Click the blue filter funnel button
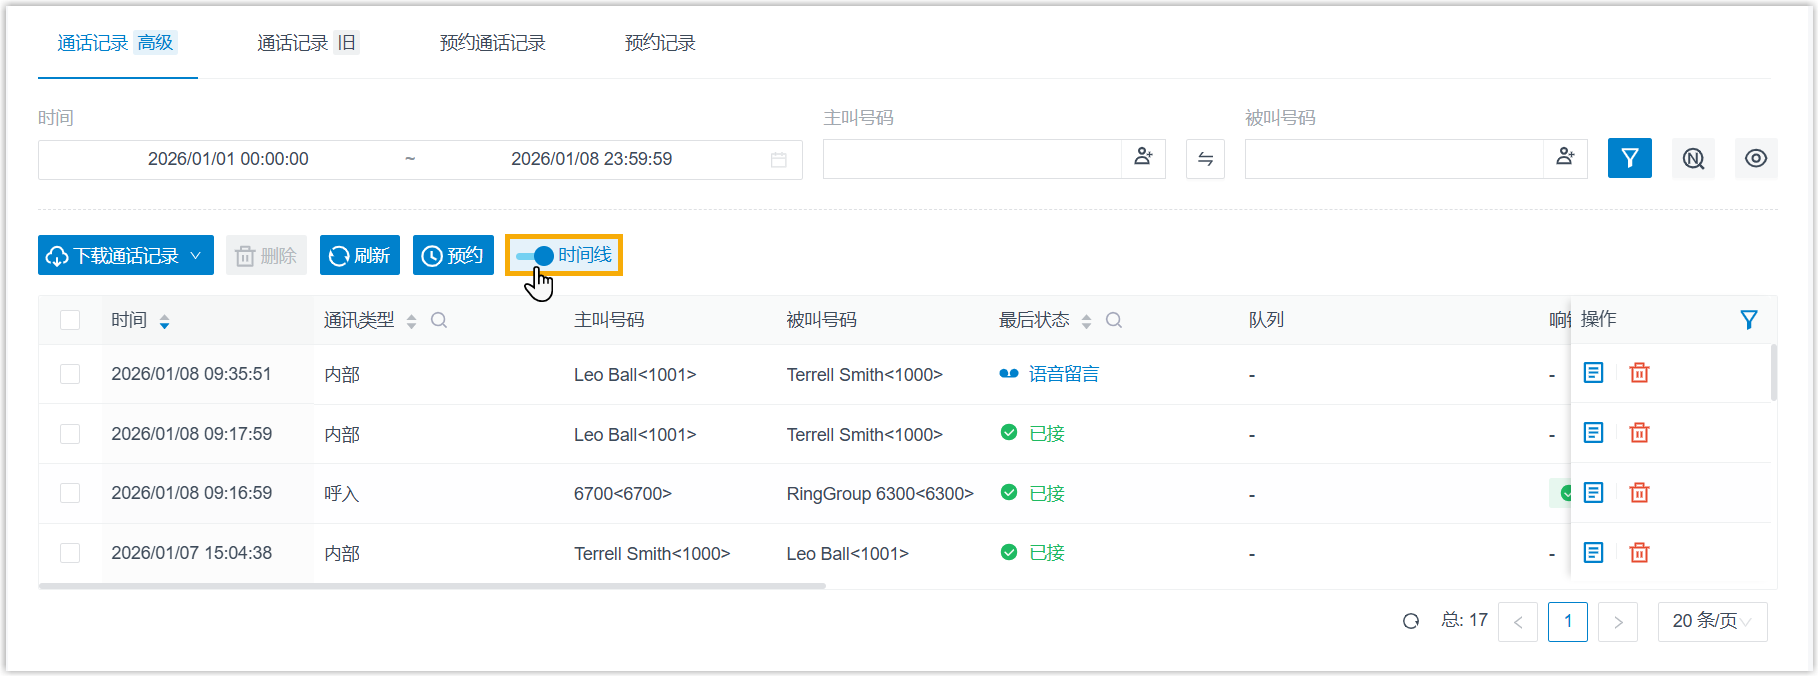Viewport: 1819px width, 677px height. 1629,158
